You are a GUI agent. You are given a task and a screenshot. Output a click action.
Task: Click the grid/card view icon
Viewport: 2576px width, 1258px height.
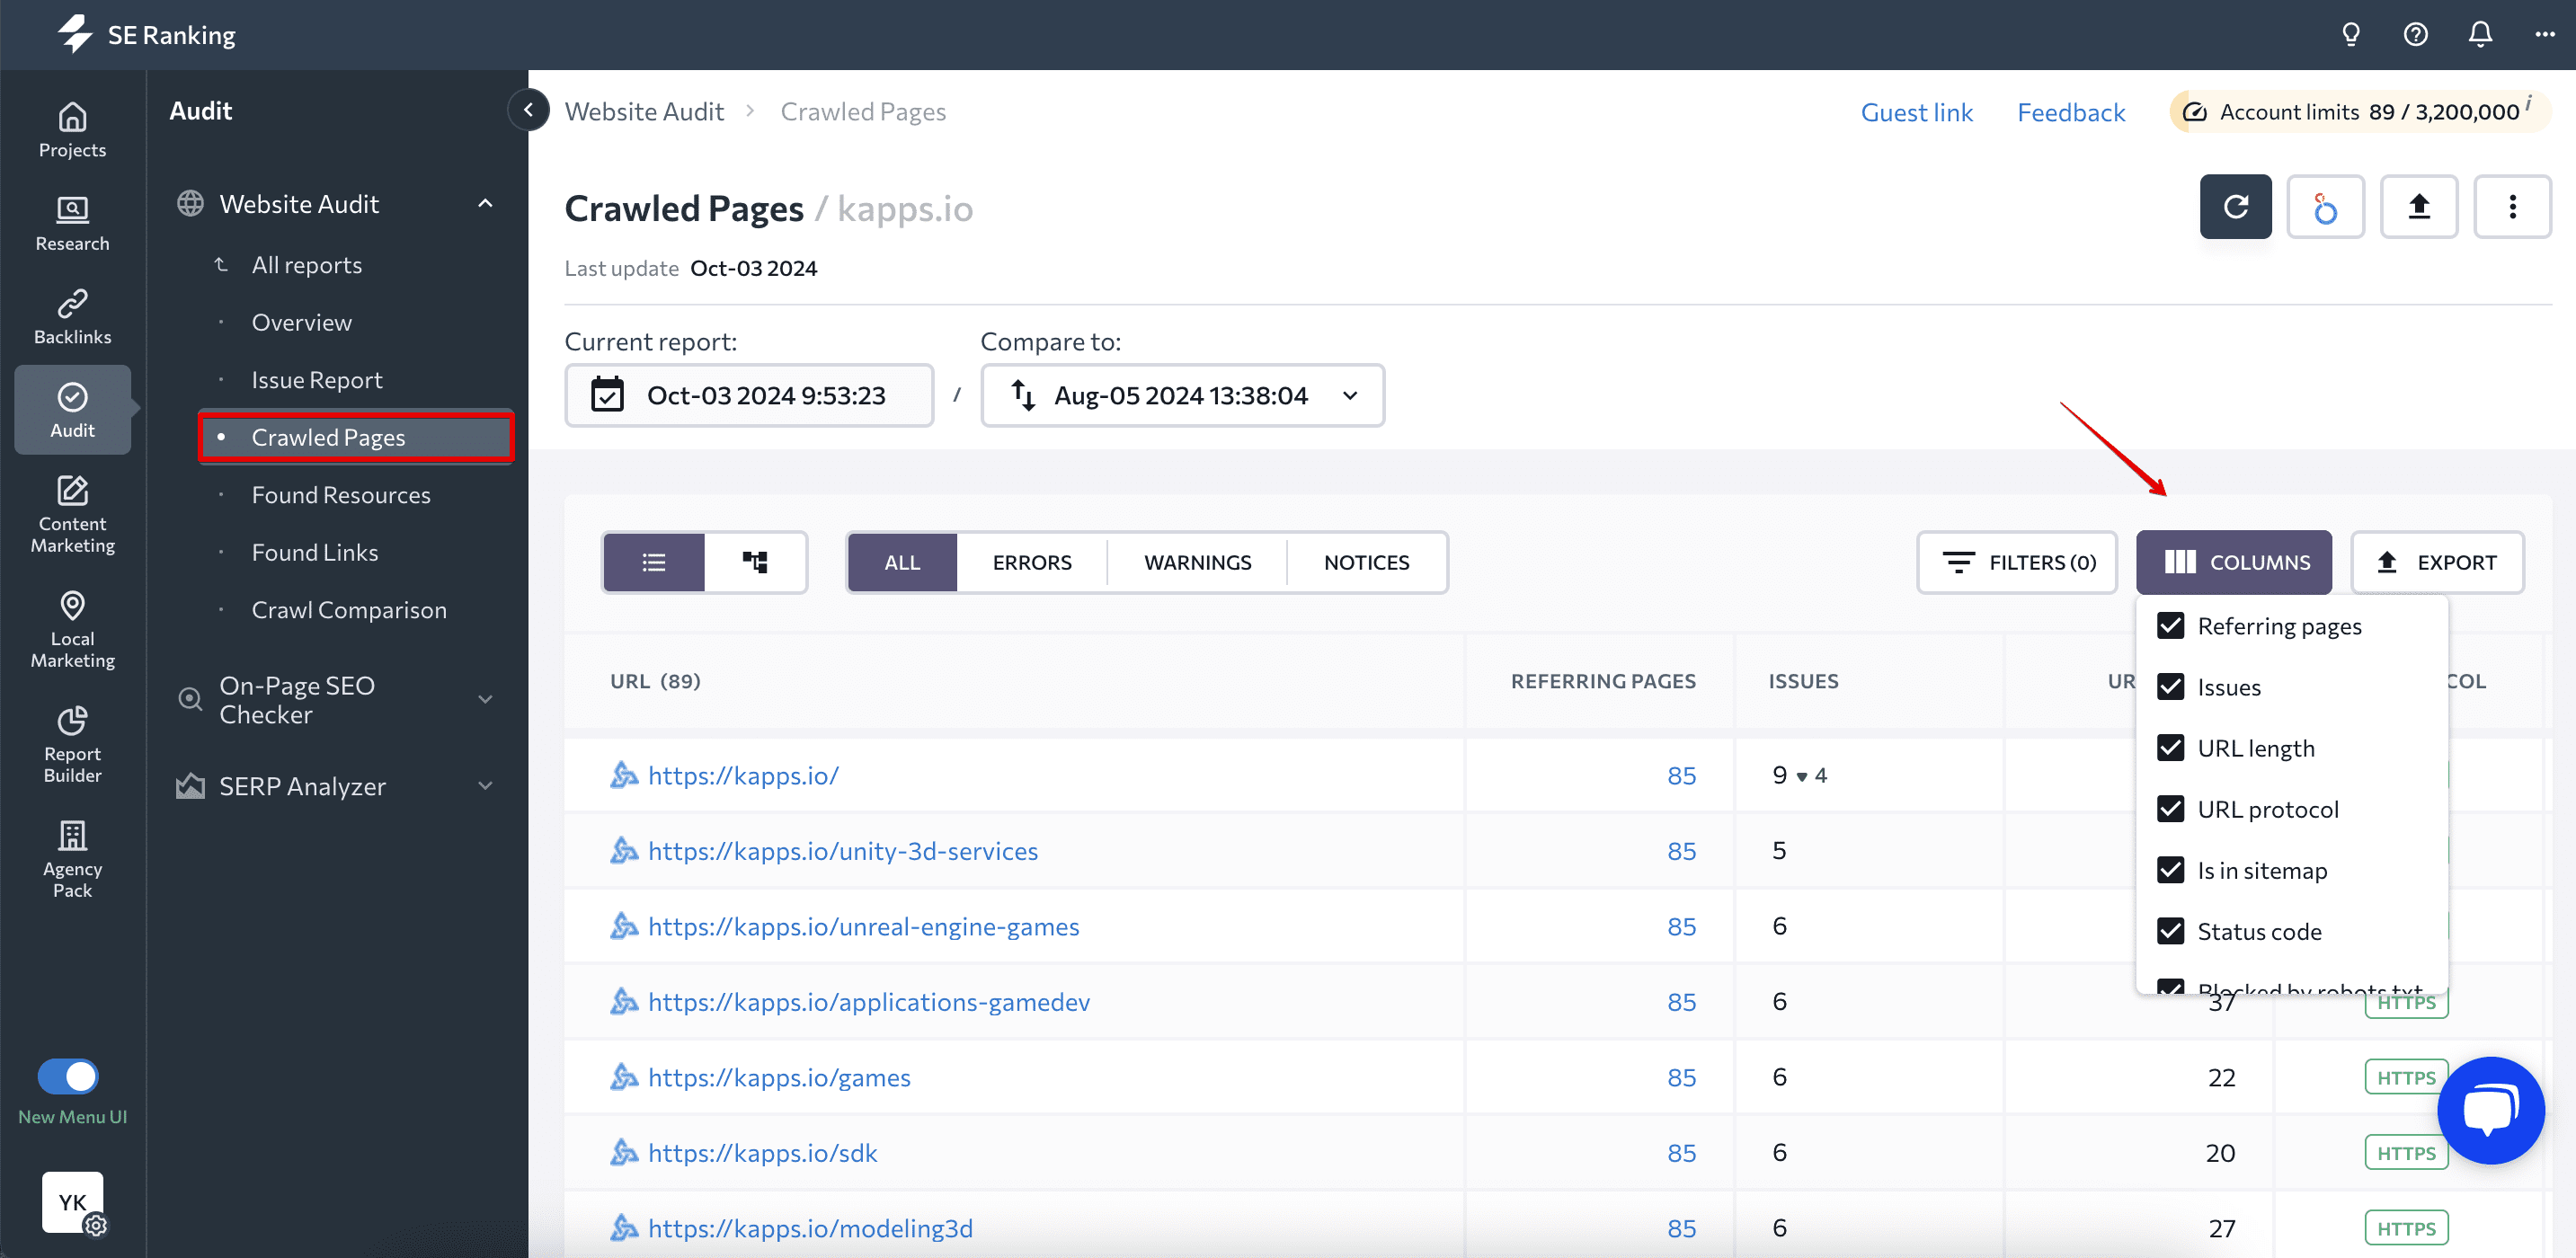(x=754, y=560)
